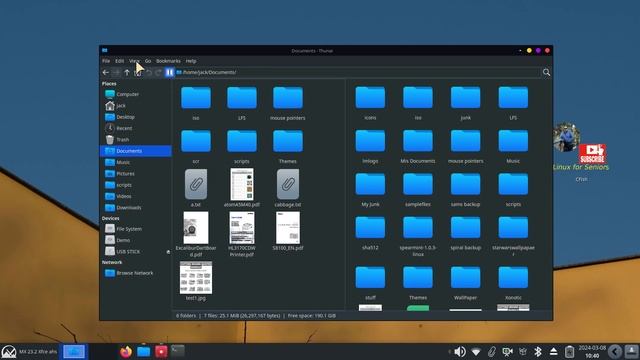Select the junk folder
The height and width of the screenshot is (360, 640).
tap(465, 98)
